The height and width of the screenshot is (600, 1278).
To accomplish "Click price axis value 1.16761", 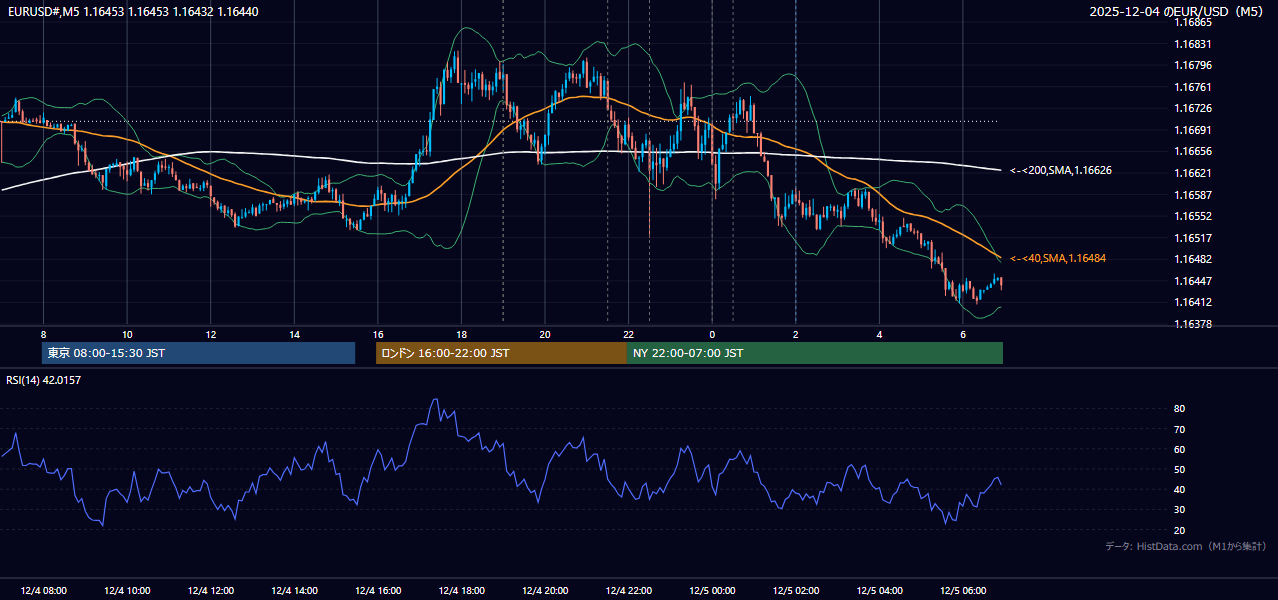I will [x=1194, y=87].
